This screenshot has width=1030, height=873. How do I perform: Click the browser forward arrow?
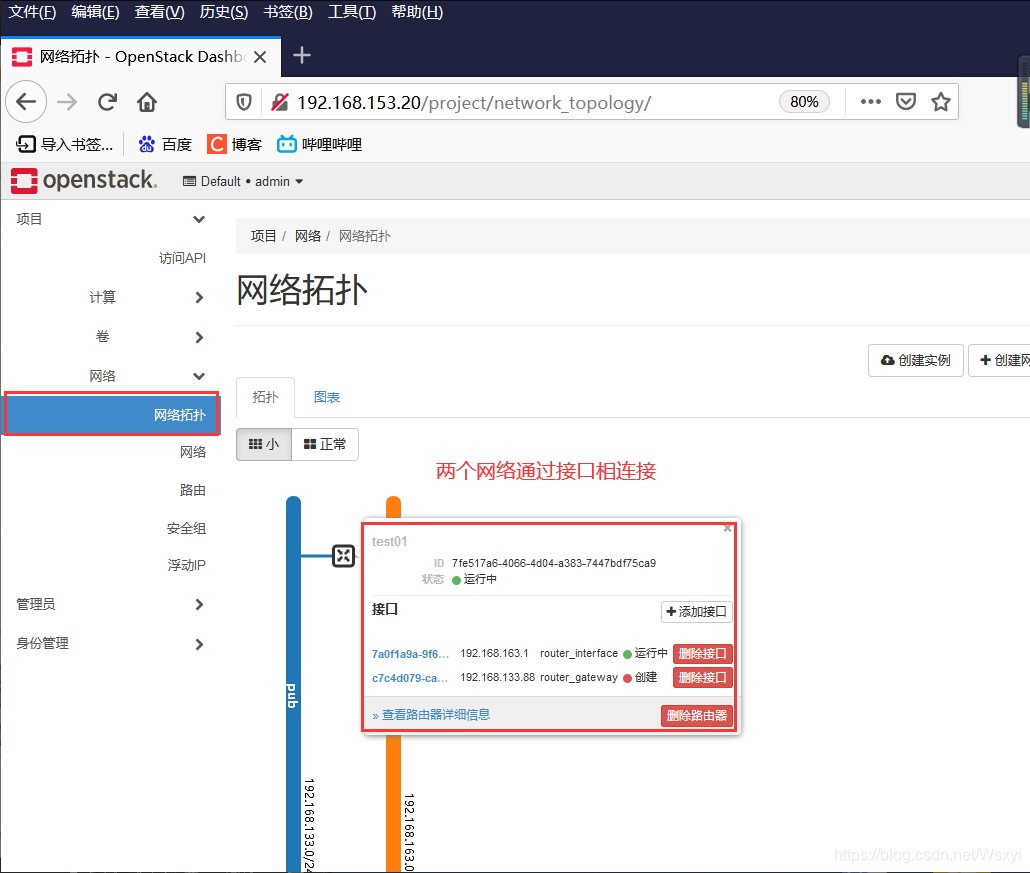click(67, 102)
